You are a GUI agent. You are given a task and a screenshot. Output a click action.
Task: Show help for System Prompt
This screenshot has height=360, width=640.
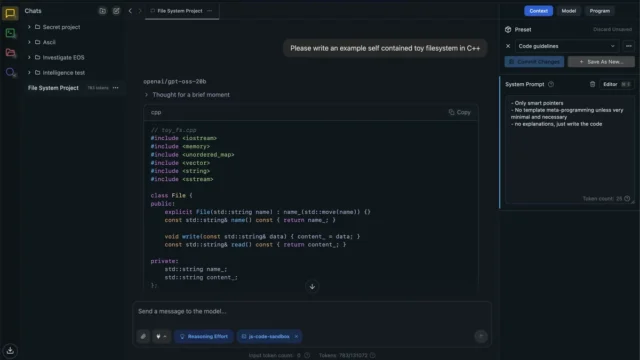point(551,84)
